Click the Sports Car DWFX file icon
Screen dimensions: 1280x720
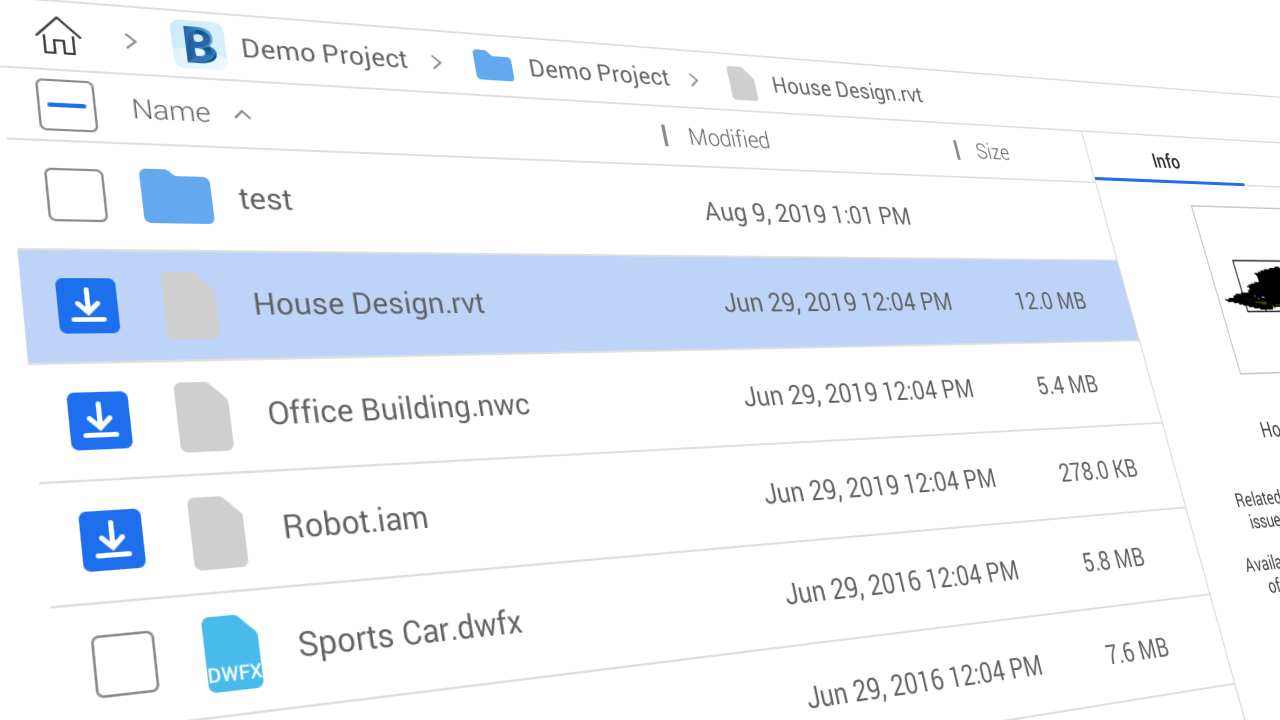(x=232, y=654)
